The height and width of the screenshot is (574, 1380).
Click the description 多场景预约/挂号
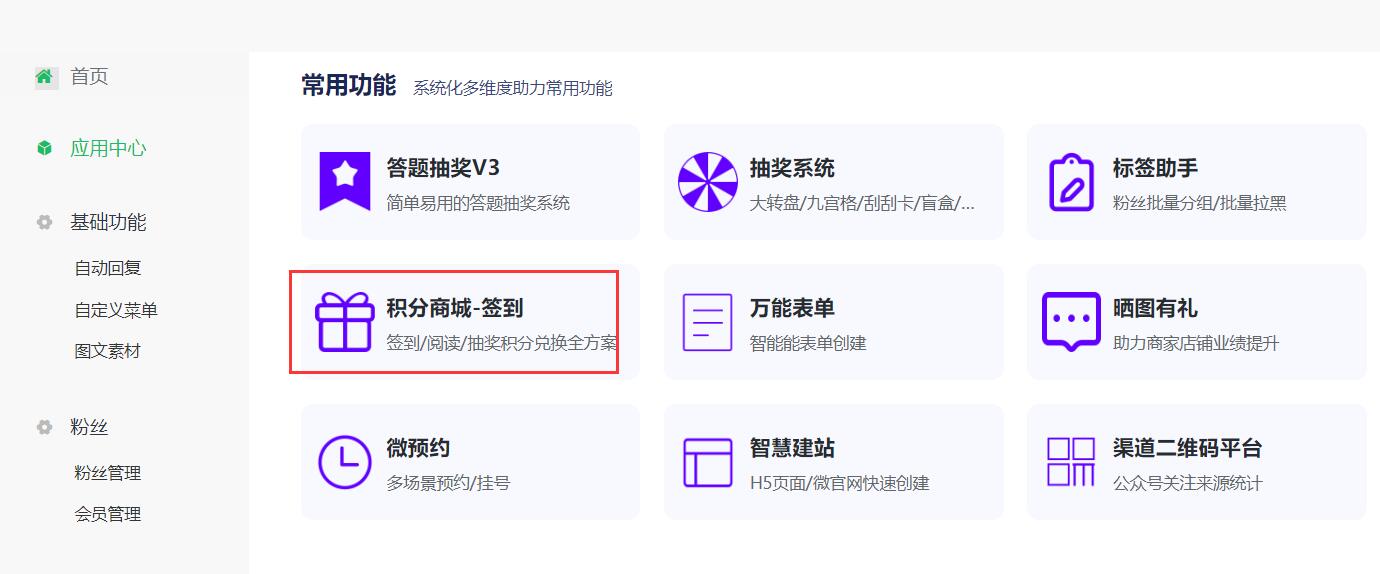pyautogui.click(x=448, y=483)
